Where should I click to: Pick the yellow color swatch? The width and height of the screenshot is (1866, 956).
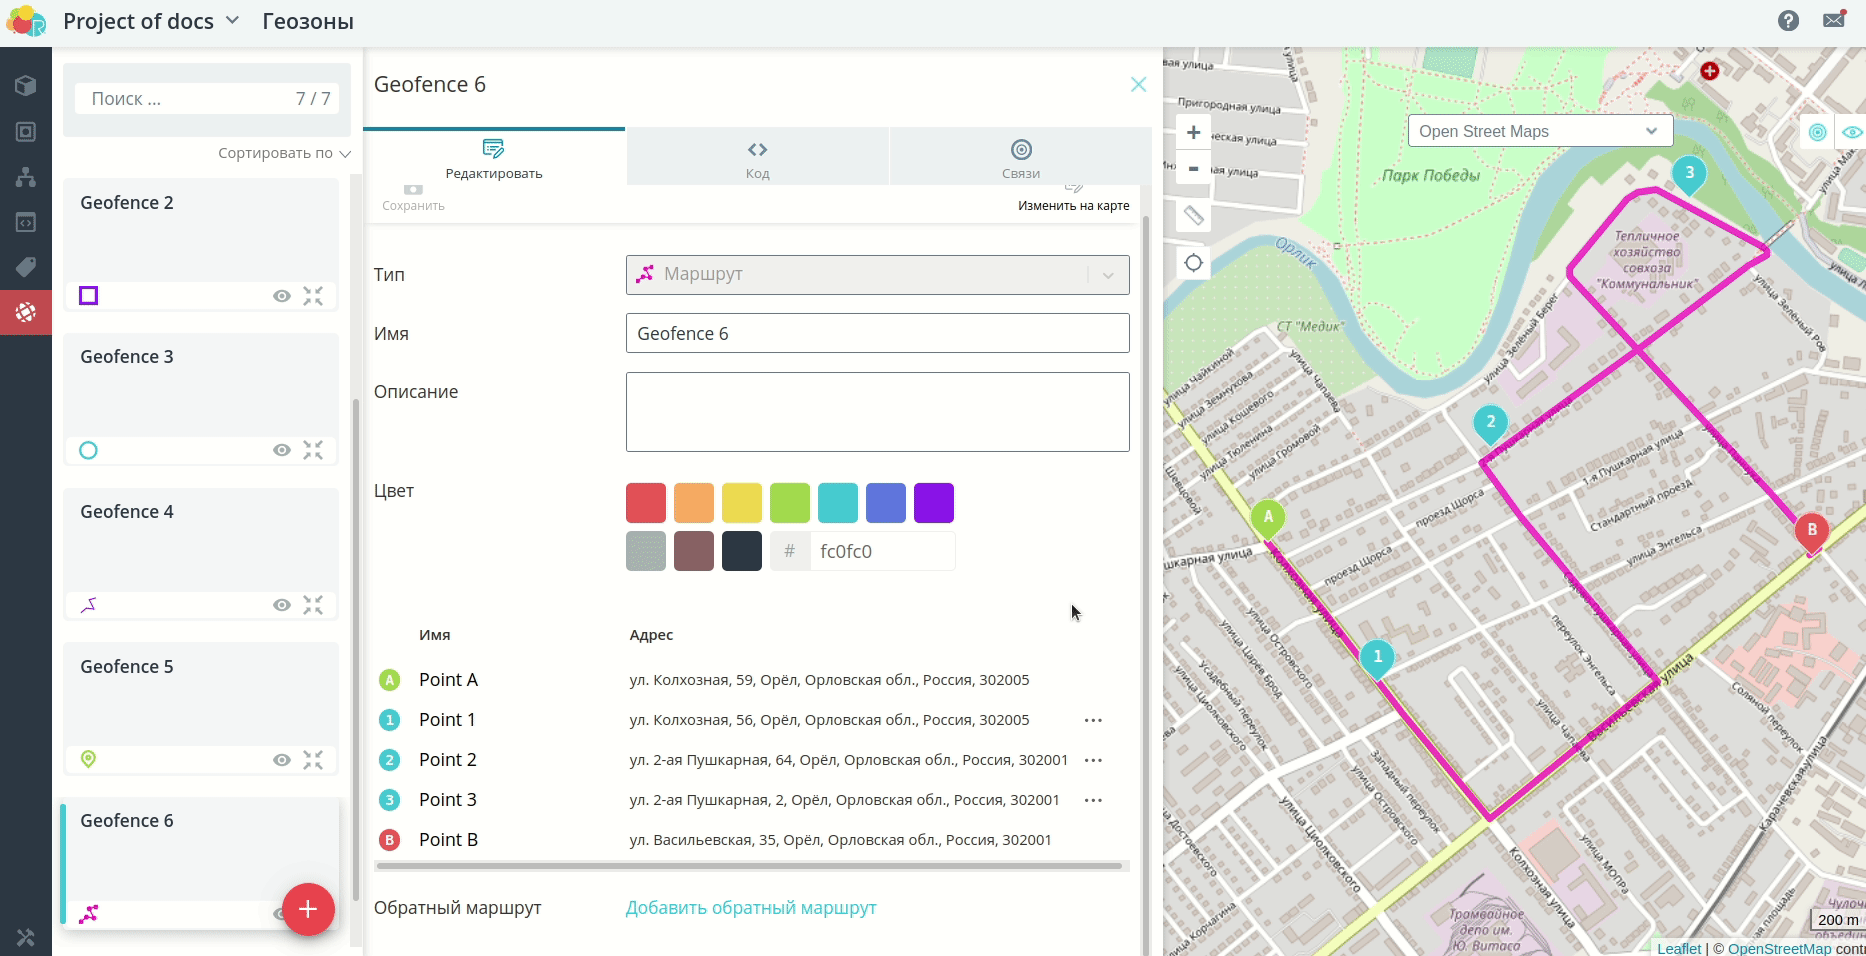tap(742, 503)
